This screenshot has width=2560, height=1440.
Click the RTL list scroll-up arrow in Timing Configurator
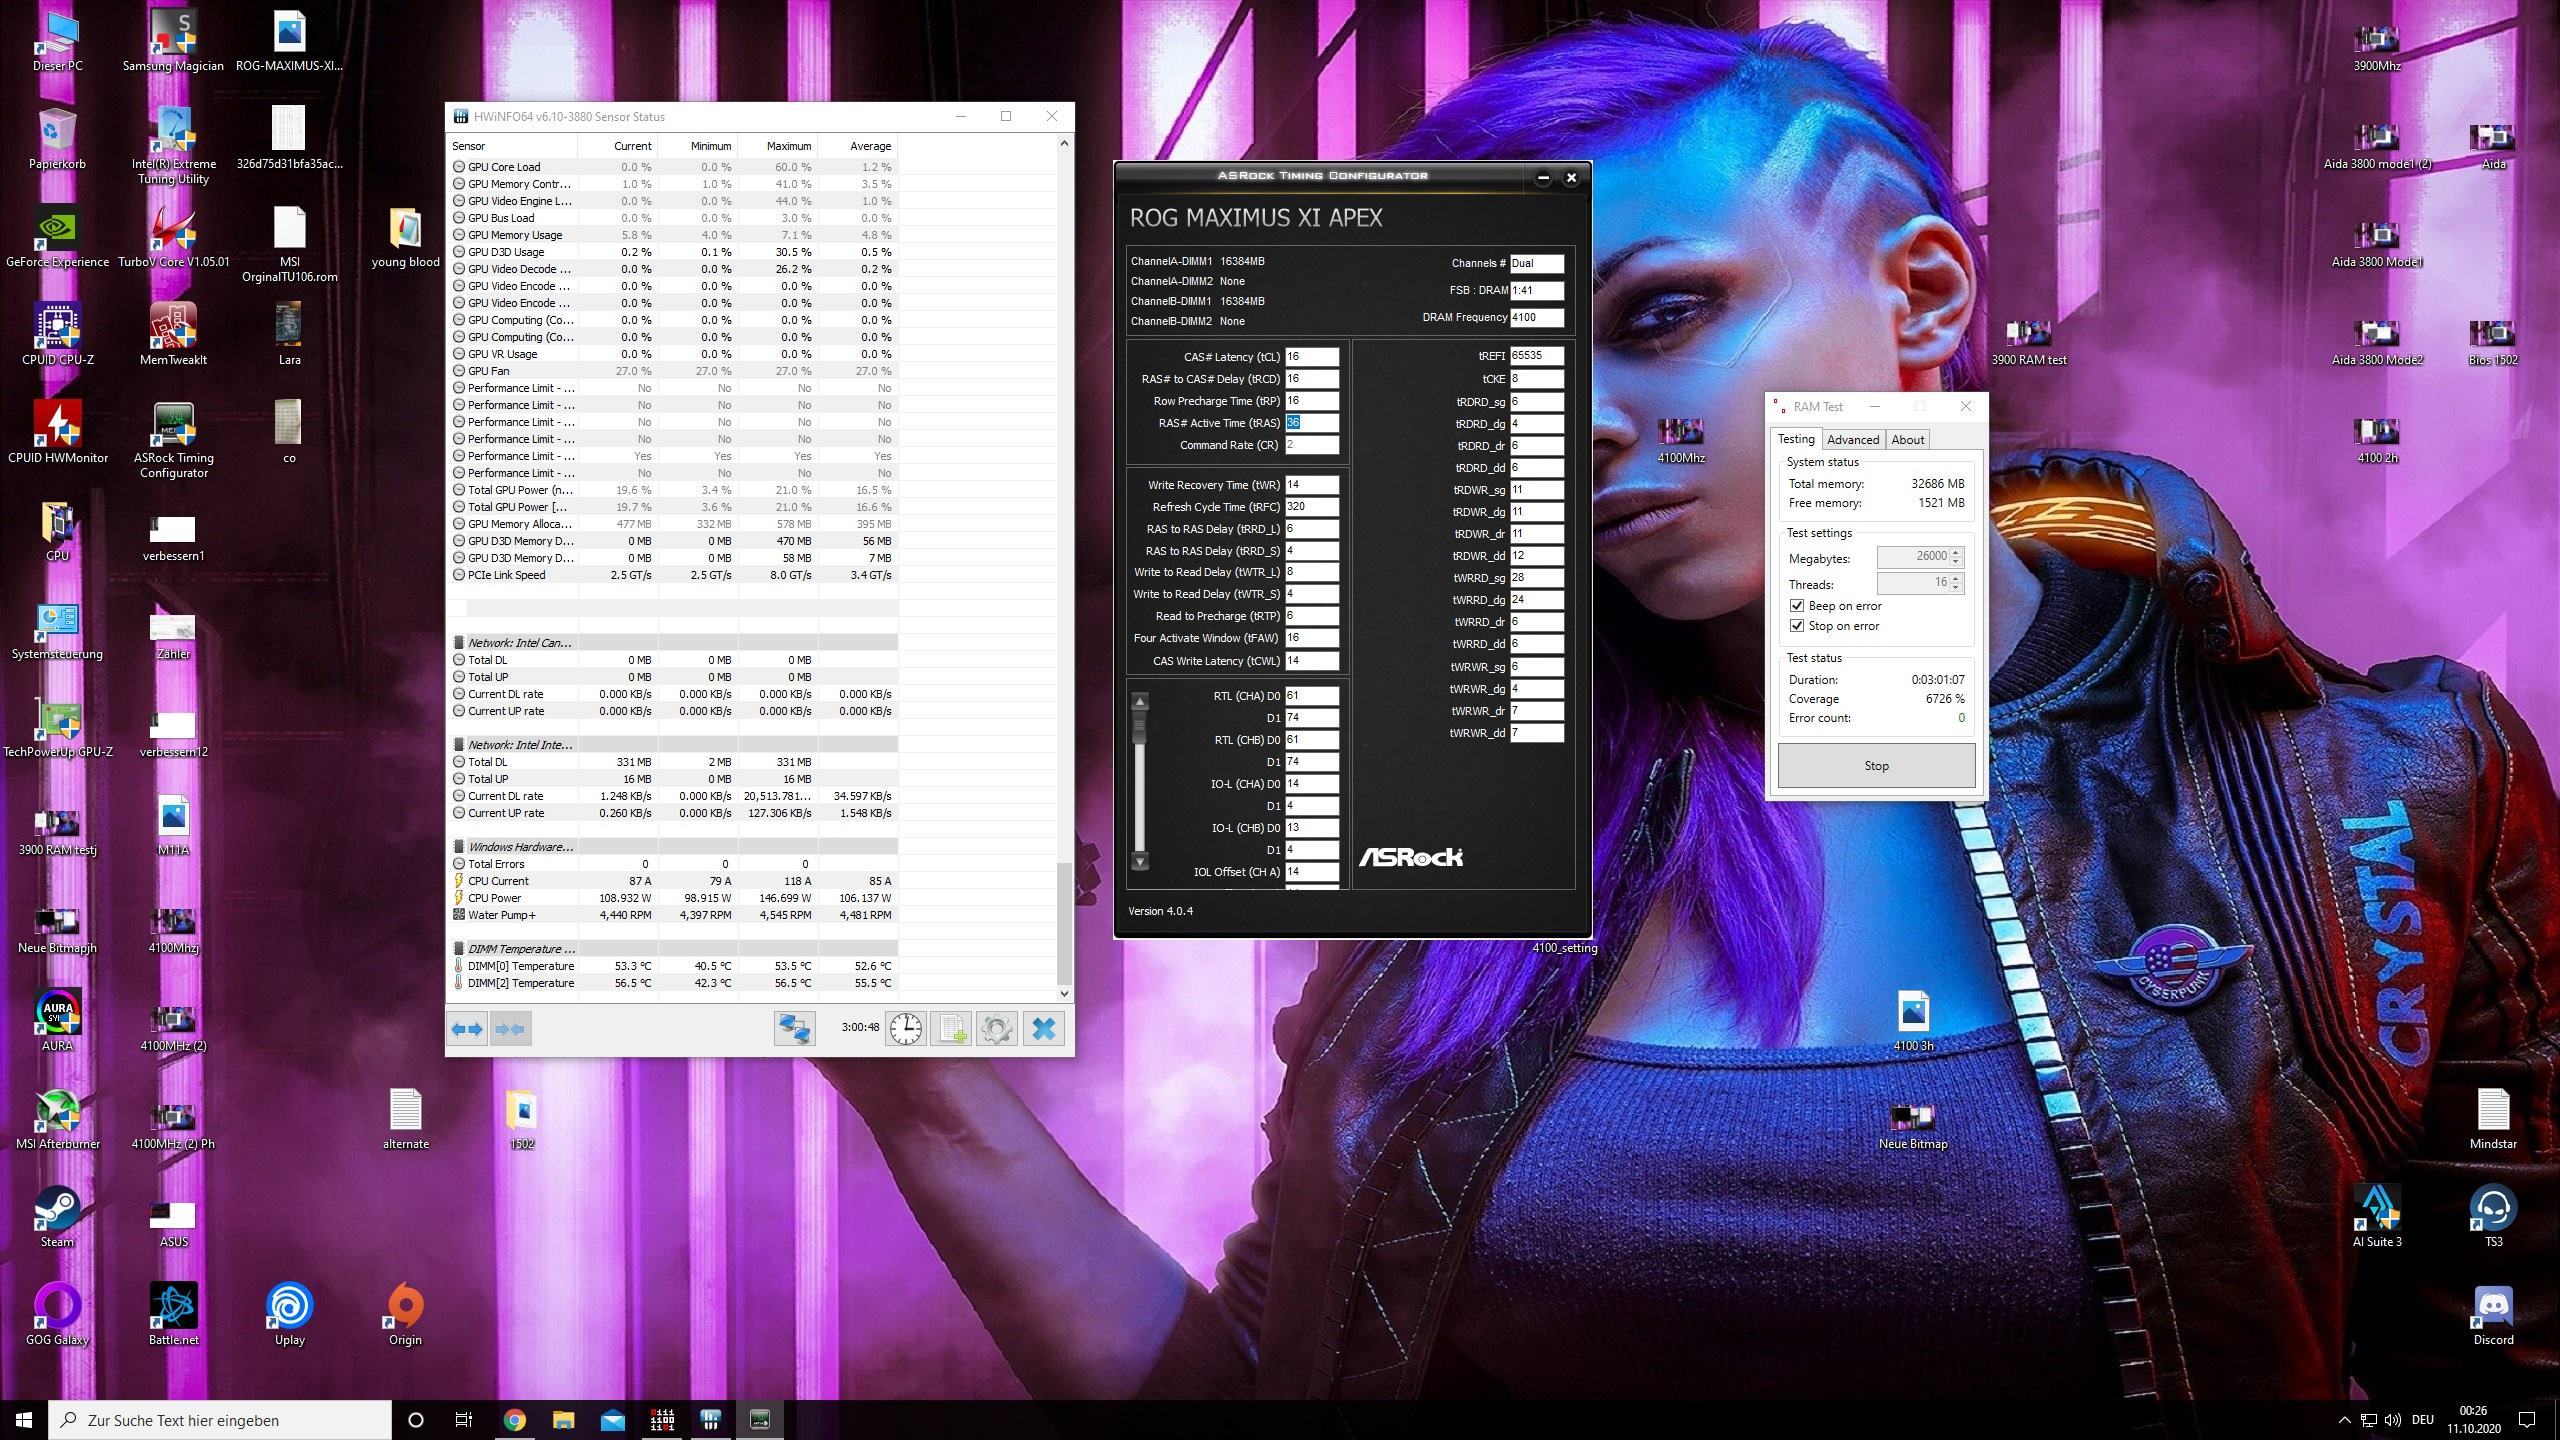pos(1140,701)
